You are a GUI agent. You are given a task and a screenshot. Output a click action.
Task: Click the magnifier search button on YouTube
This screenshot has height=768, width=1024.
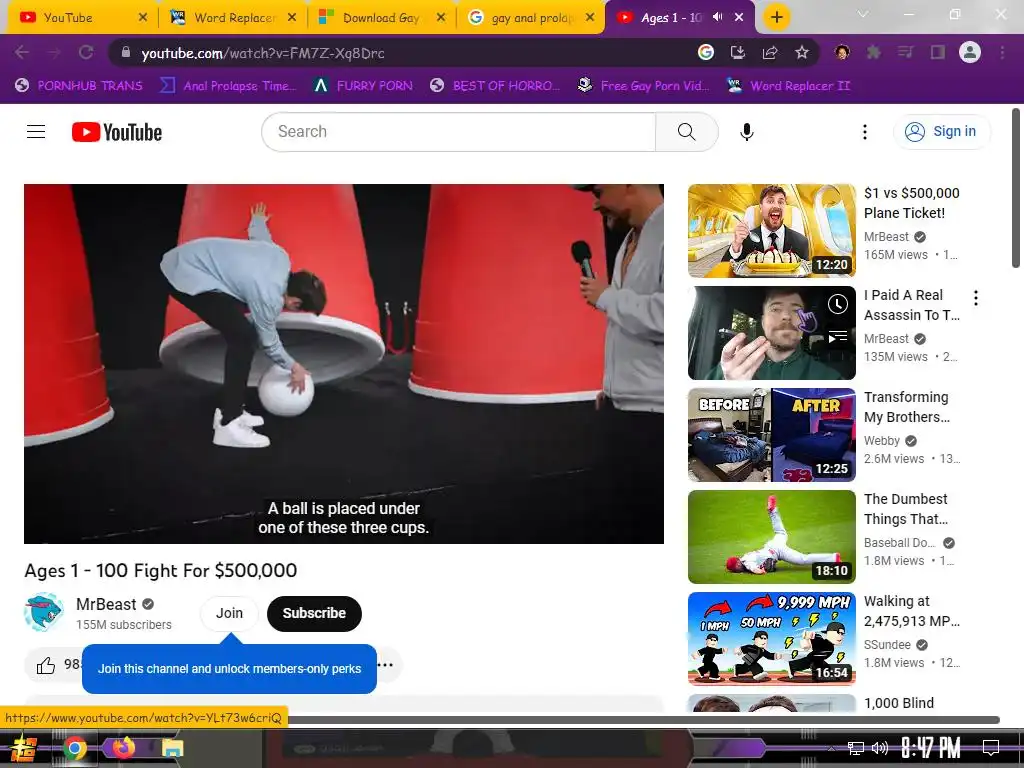[686, 132]
